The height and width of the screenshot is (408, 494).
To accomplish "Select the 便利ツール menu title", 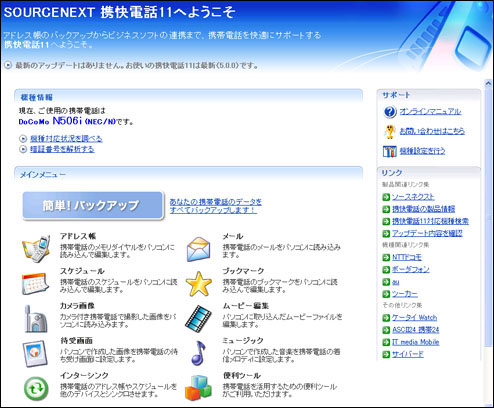I will [x=241, y=376].
